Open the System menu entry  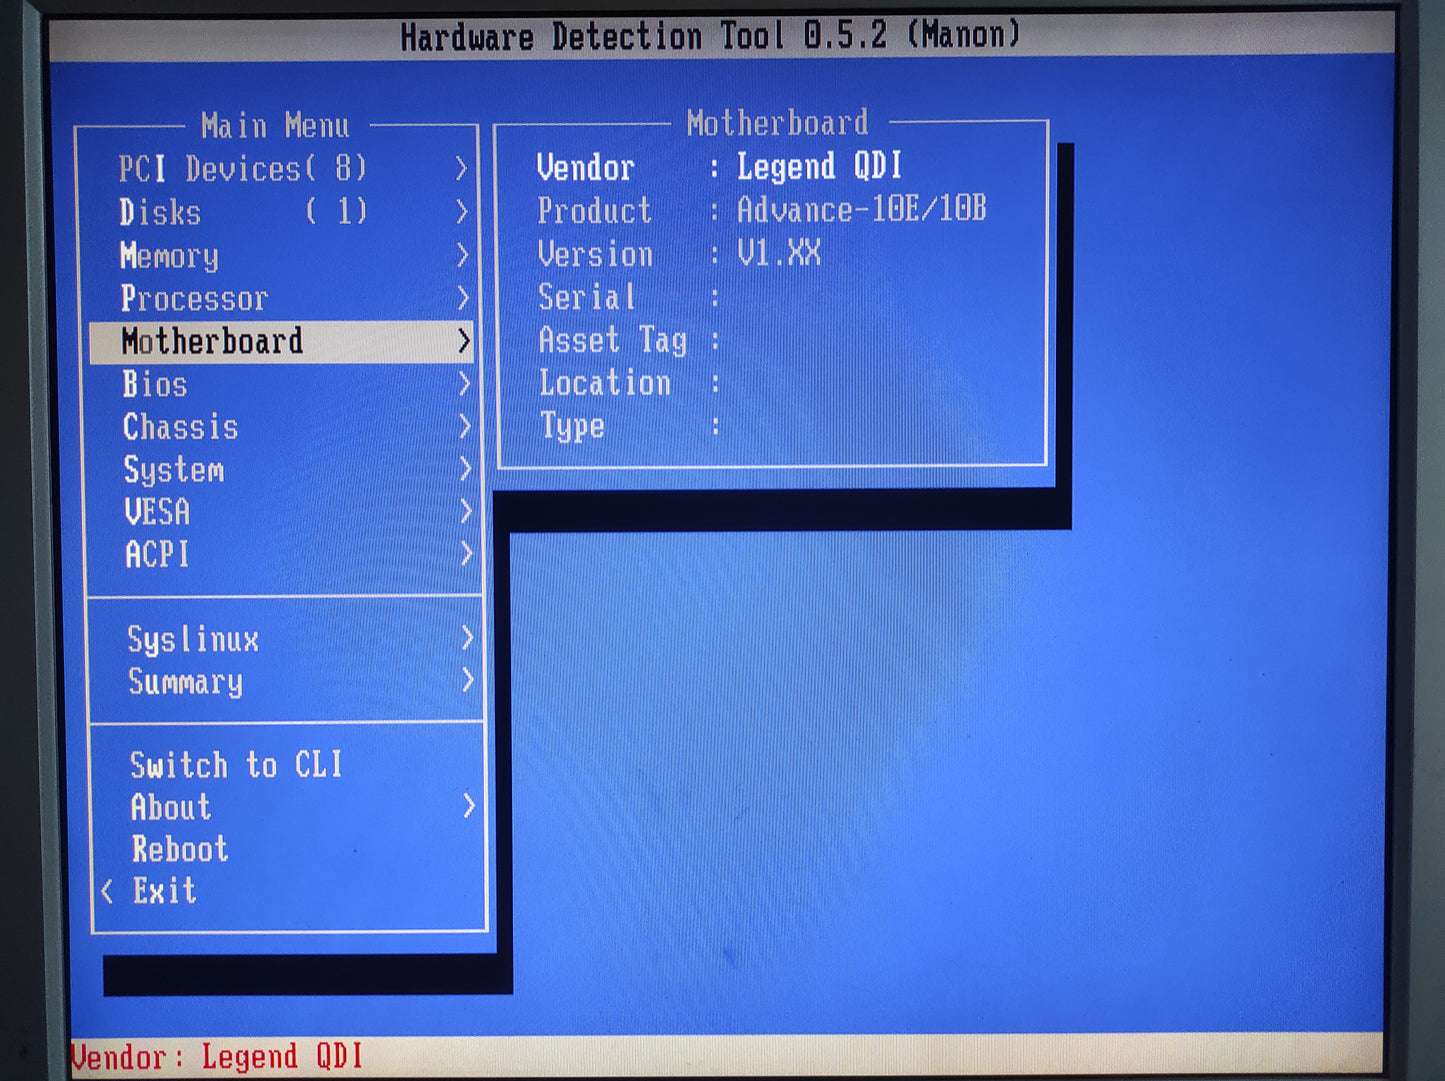pos(173,470)
